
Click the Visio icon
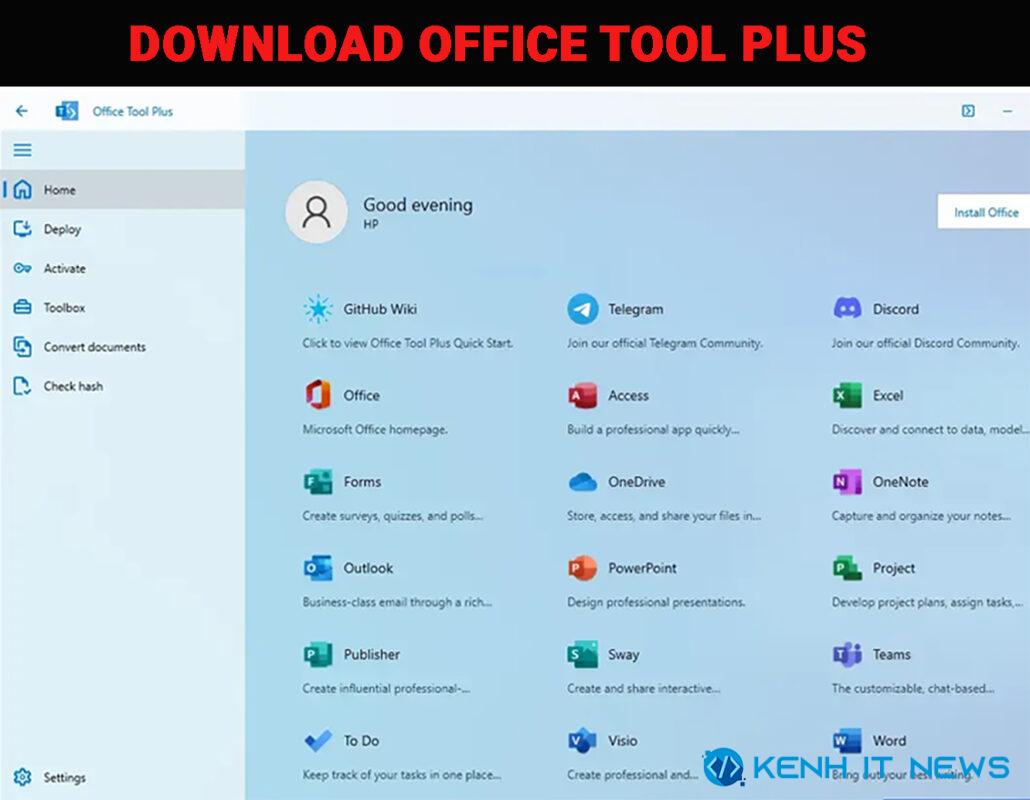coord(583,740)
